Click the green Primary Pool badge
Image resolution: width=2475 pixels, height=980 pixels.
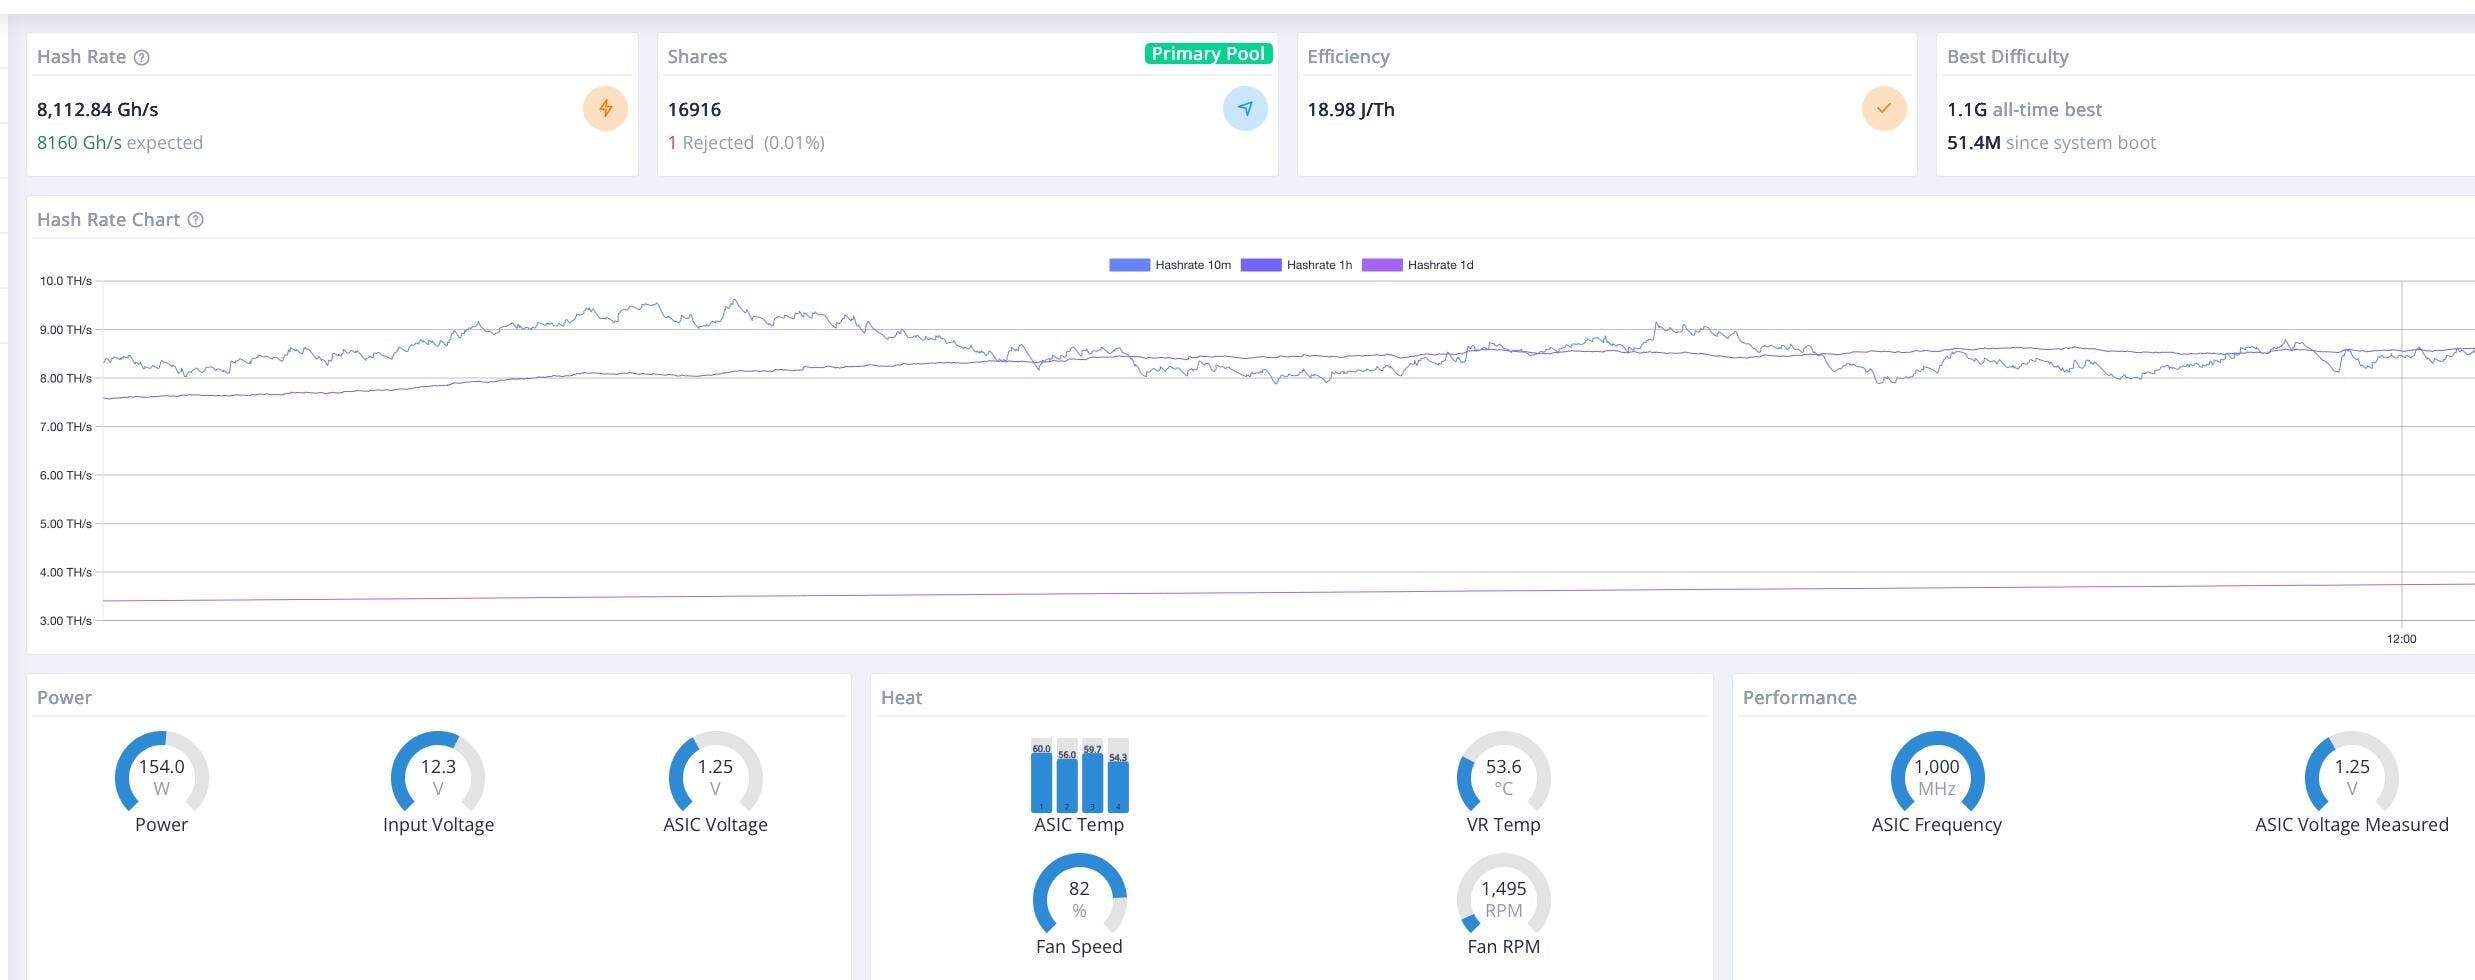pos(1207,54)
